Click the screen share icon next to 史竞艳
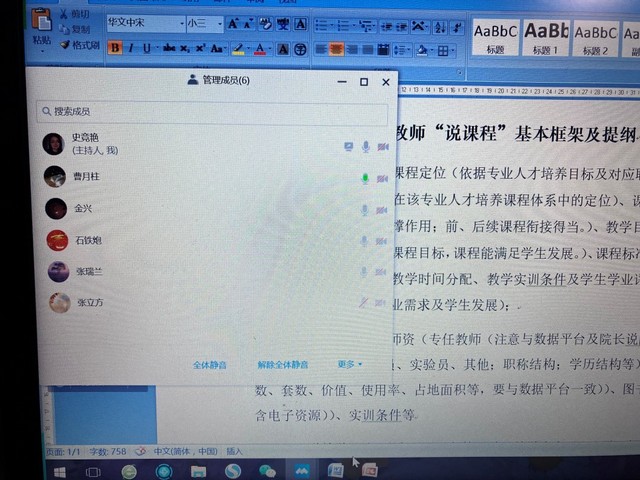Image resolution: width=640 pixels, height=480 pixels. pyautogui.click(x=348, y=146)
